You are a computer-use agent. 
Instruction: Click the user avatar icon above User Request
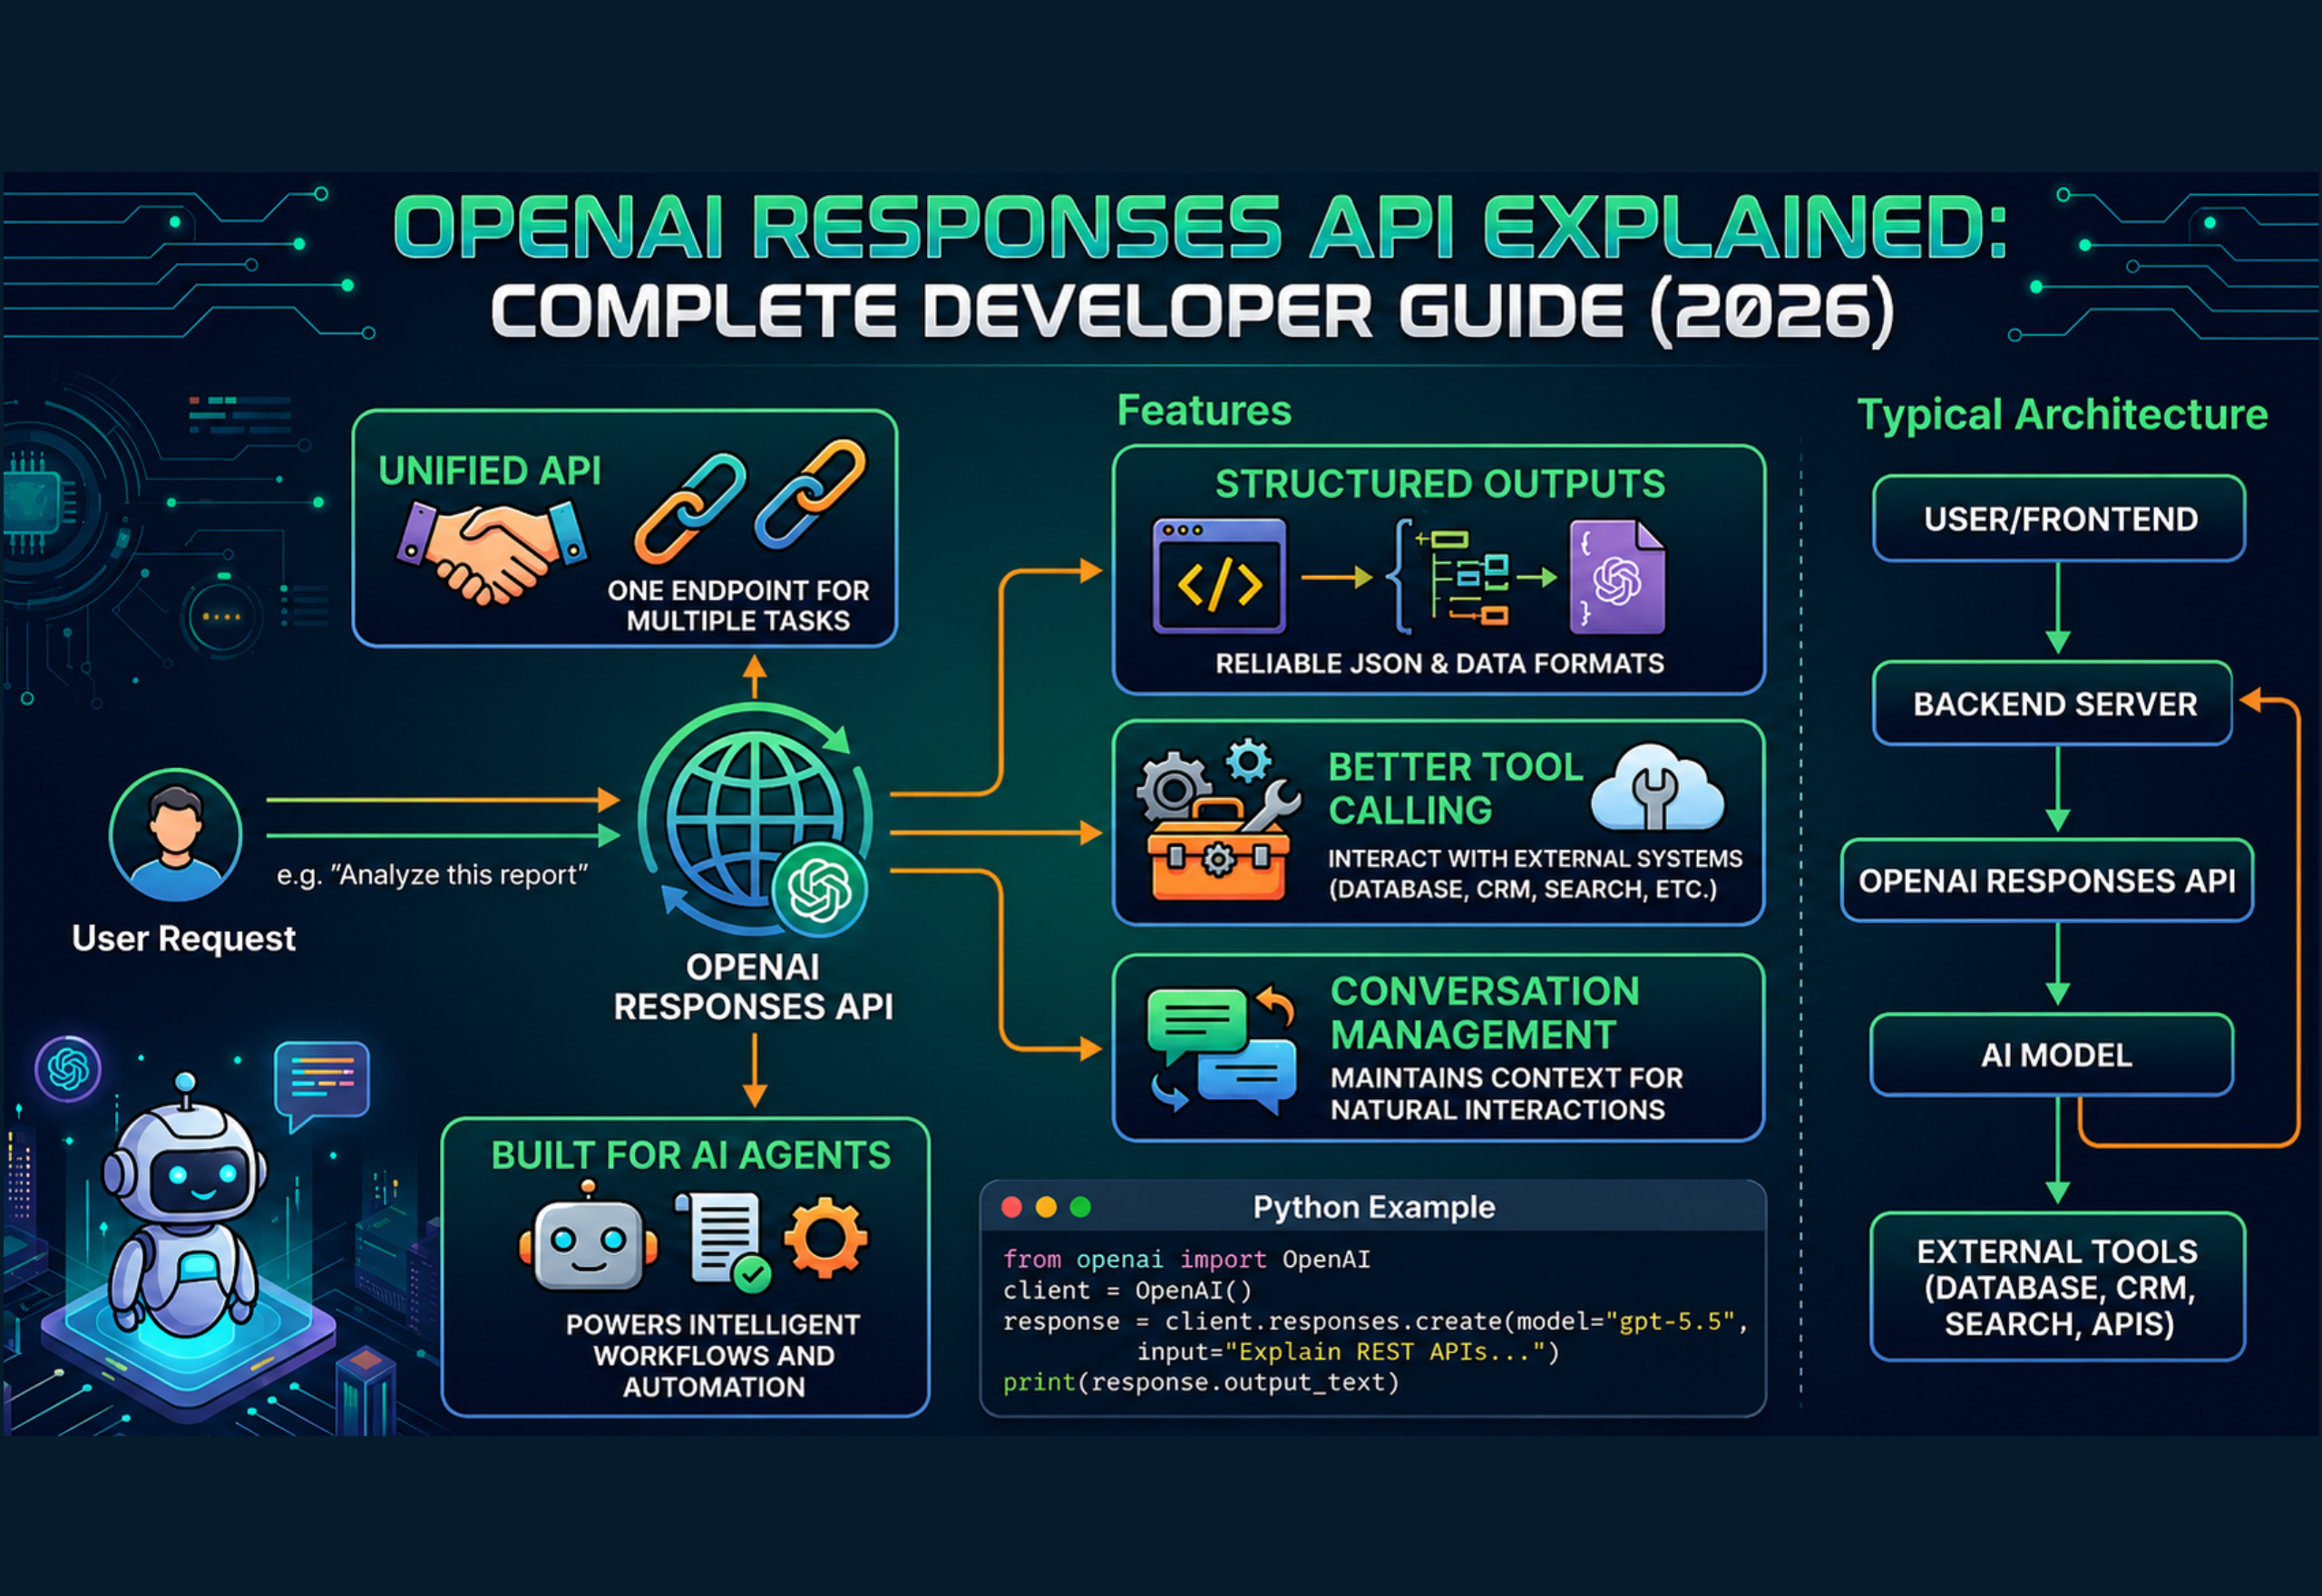point(175,835)
